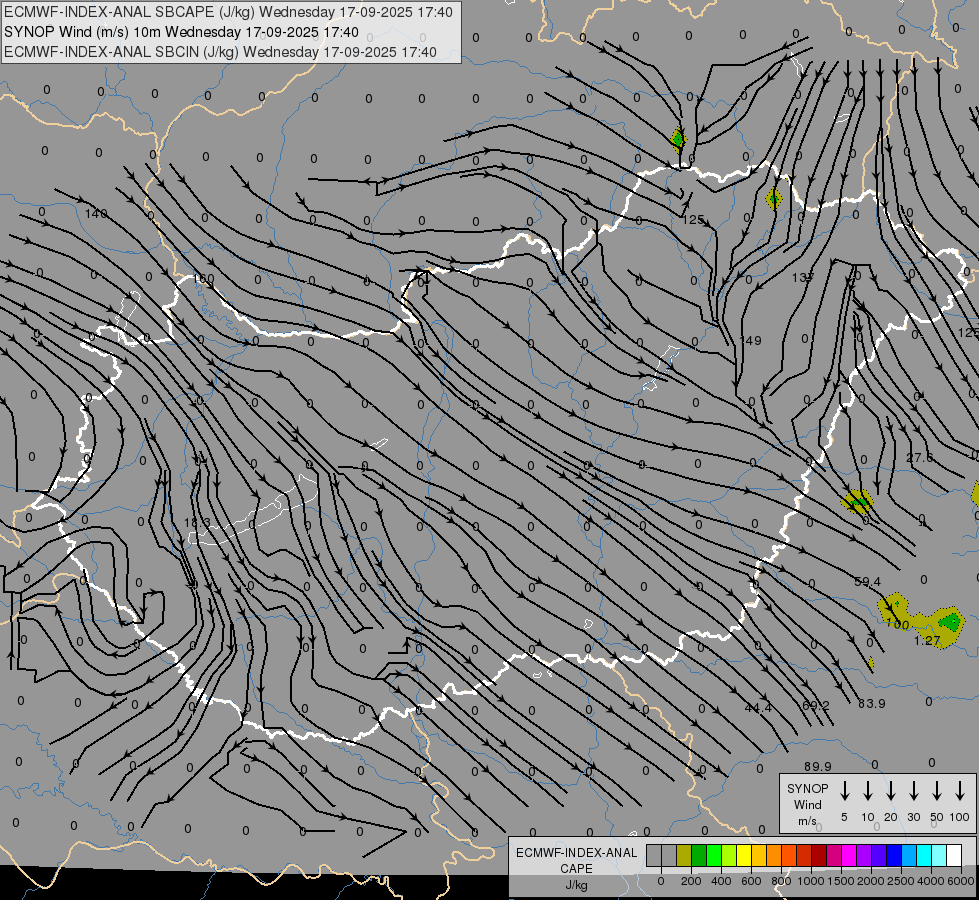The image size is (979, 900).
Task: Click the green CAPE patch beside the 1.27 value
Action: pyautogui.click(x=951, y=621)
